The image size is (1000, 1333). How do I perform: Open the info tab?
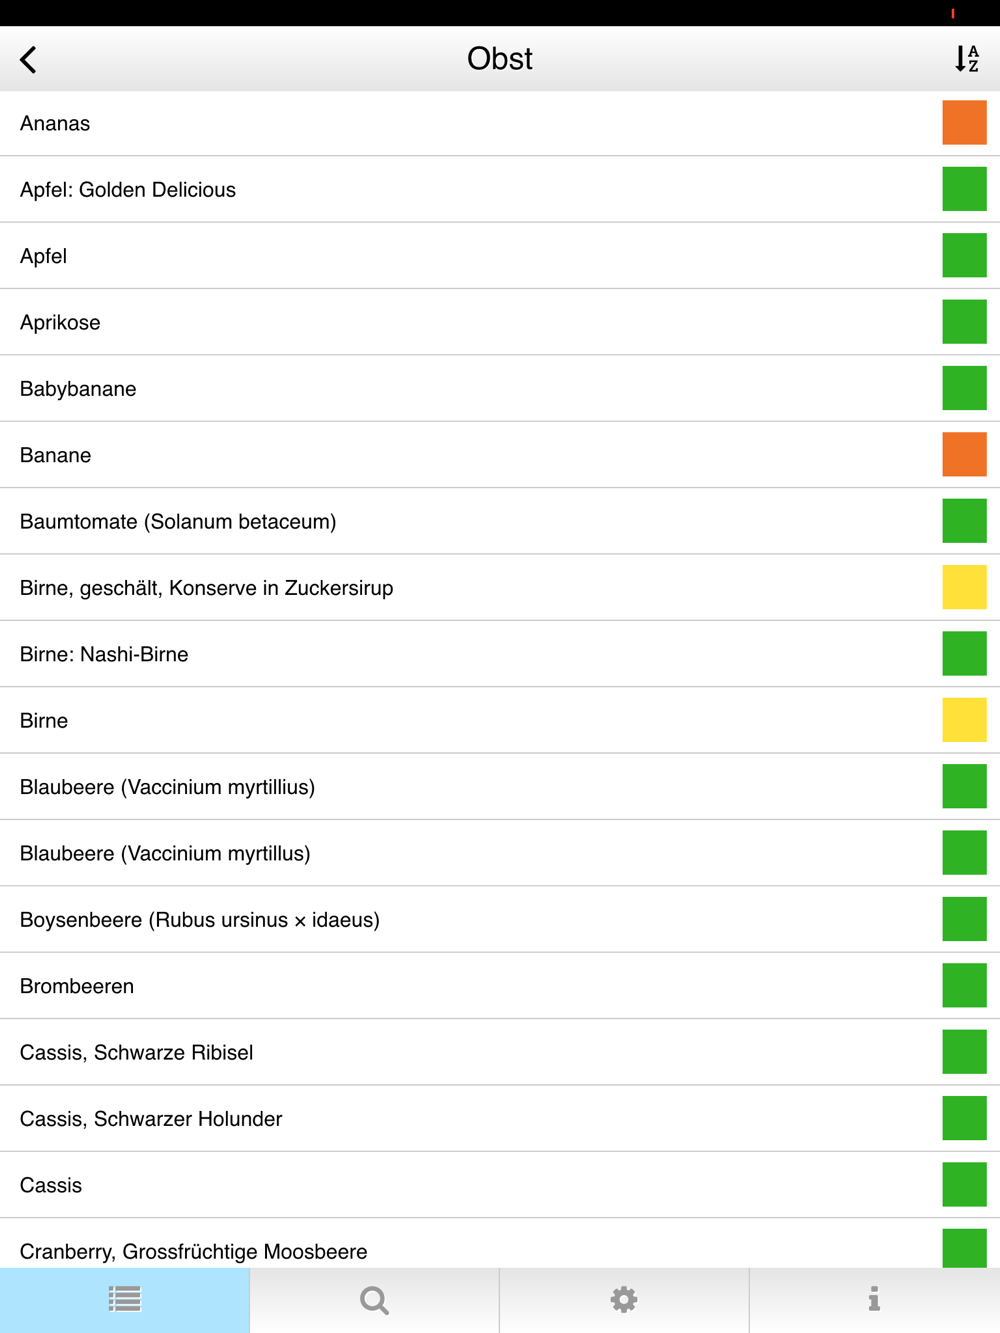point(874,1300)
